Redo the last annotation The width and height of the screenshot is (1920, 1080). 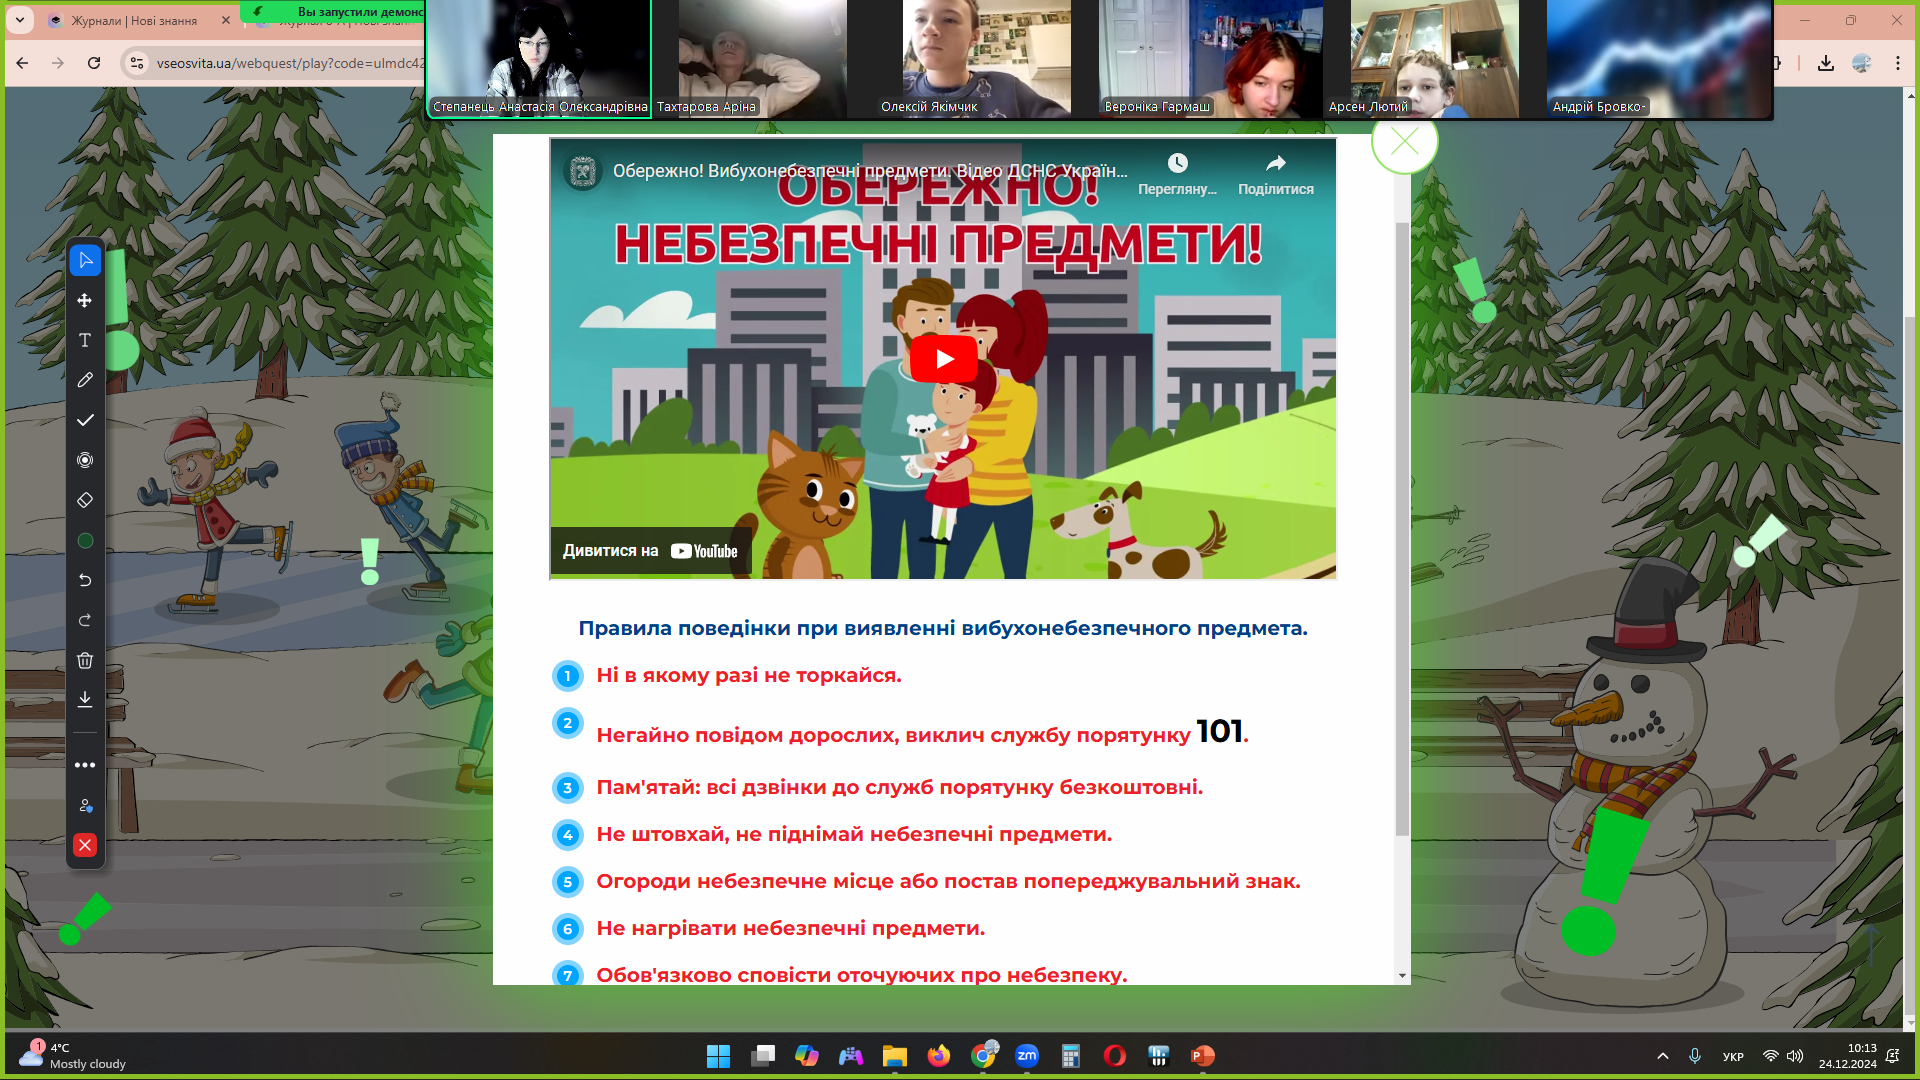[85, 620]
